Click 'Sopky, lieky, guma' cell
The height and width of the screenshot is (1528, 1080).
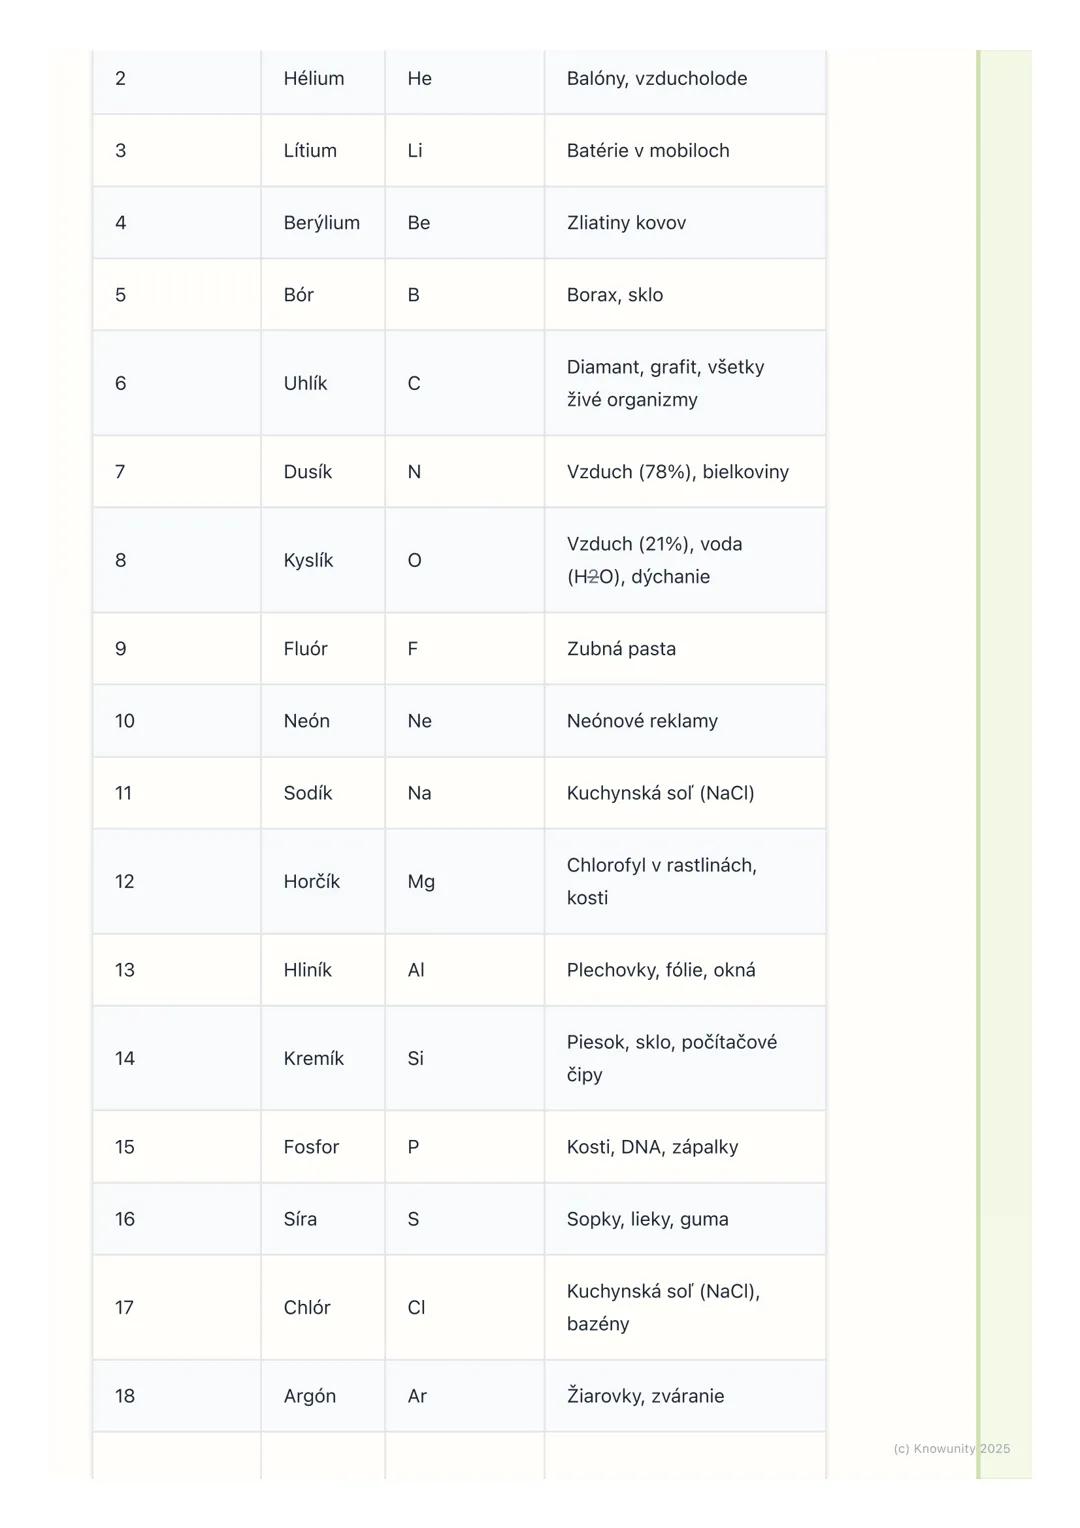[x=647, y=1219]
